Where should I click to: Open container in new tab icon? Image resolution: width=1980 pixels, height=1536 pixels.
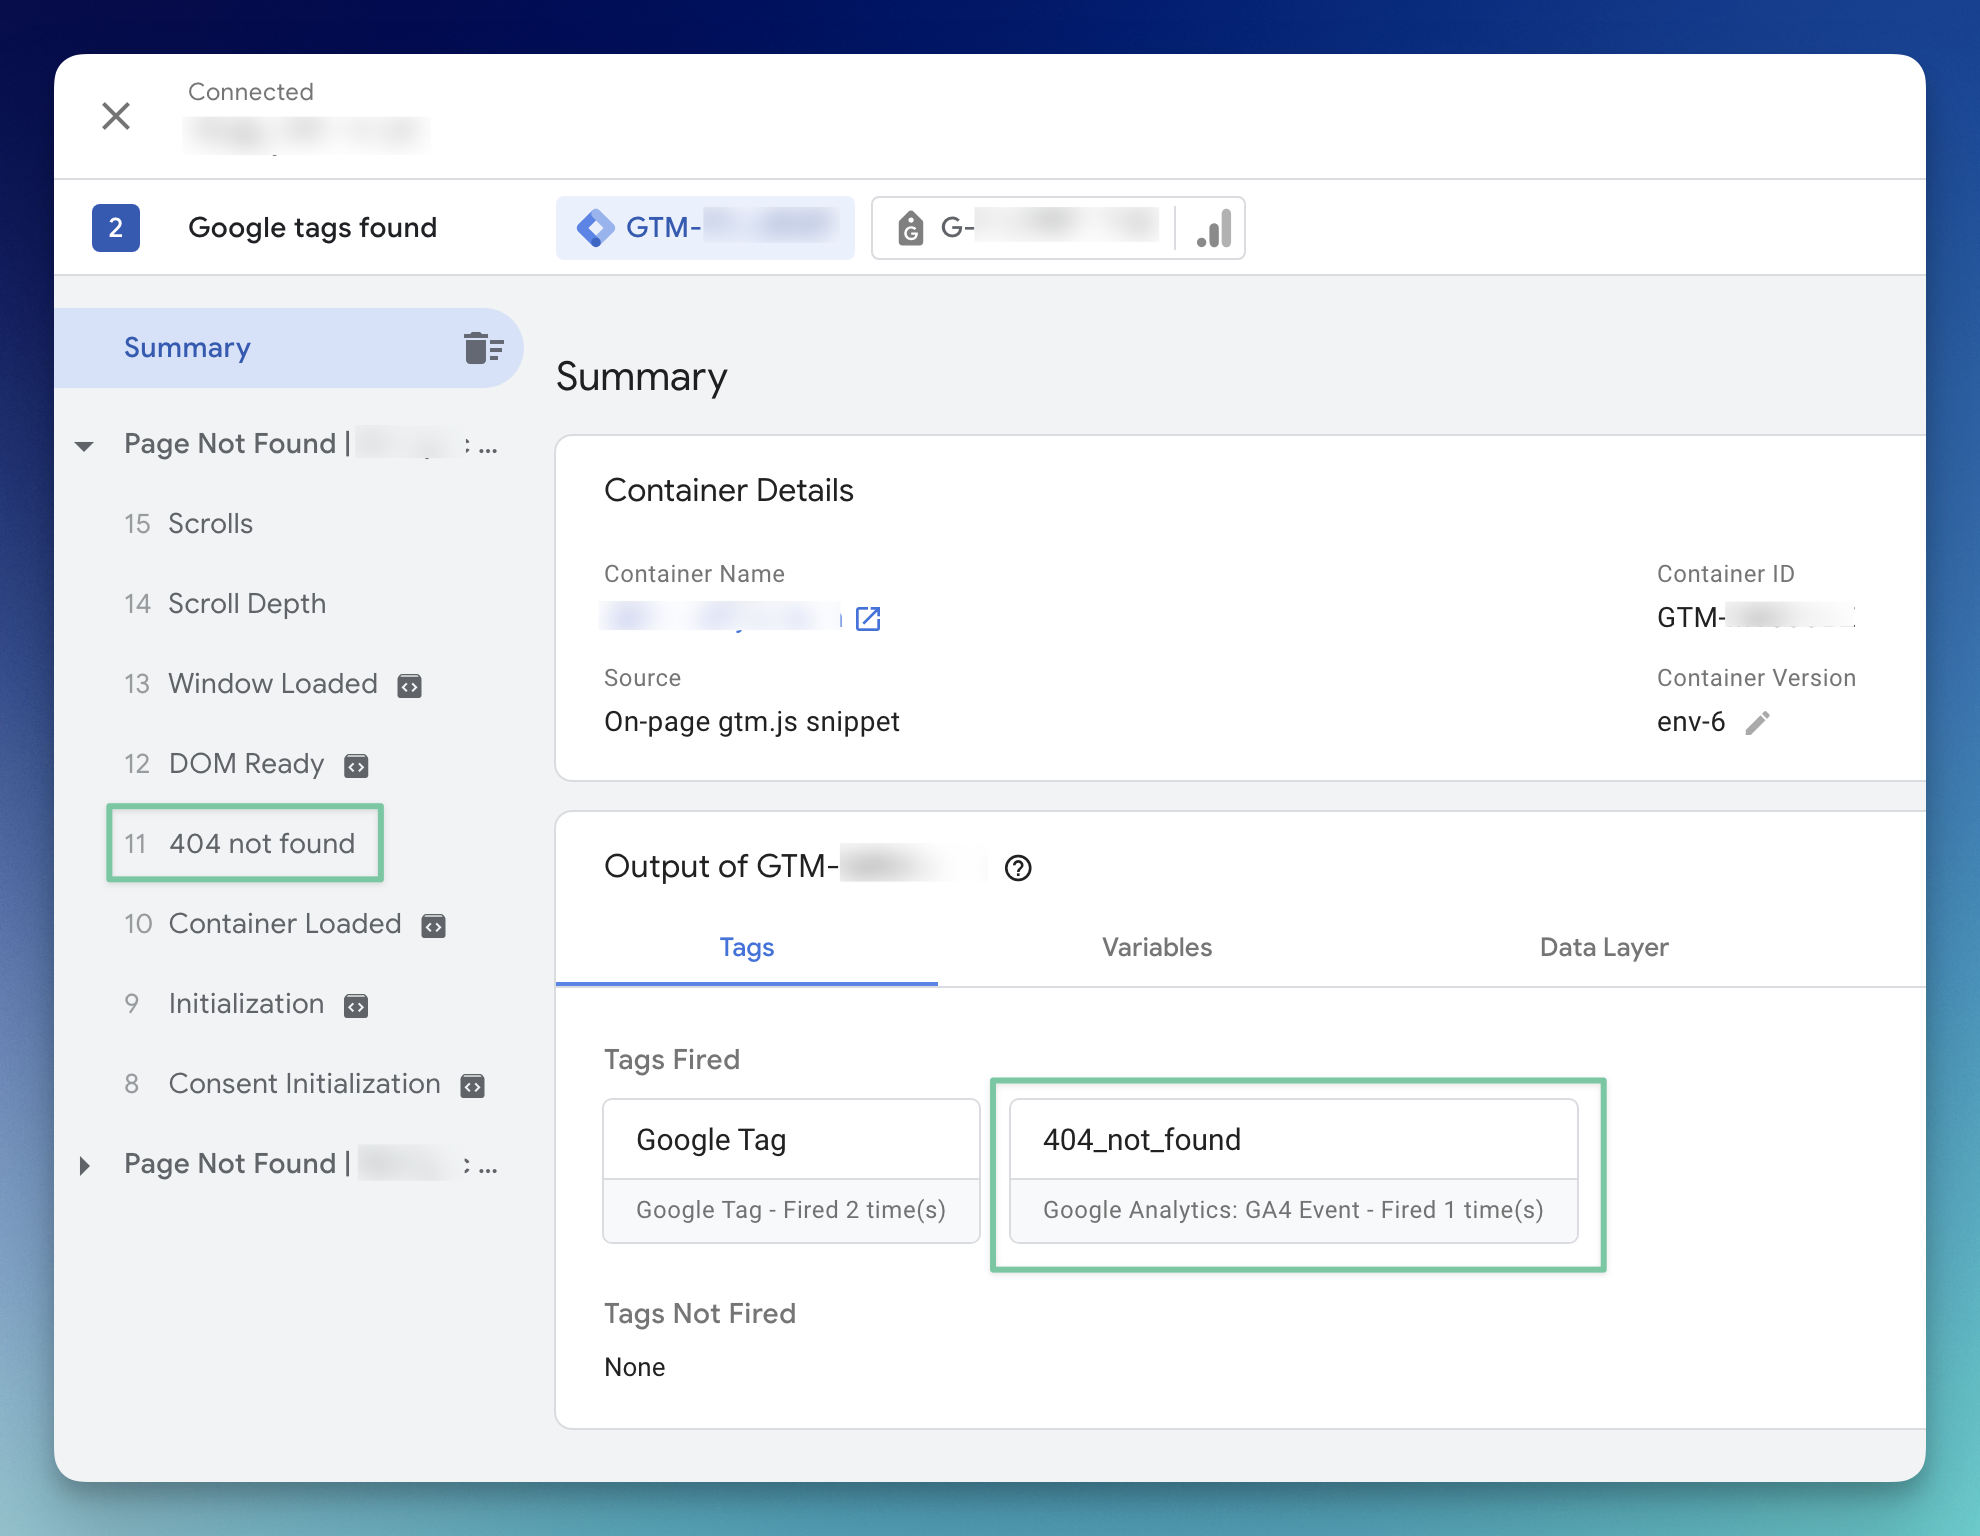coord(868,619)
